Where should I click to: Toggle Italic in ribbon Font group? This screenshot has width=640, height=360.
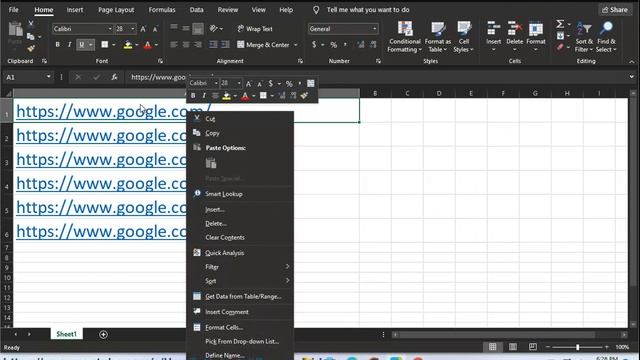(x=69, y=44)
